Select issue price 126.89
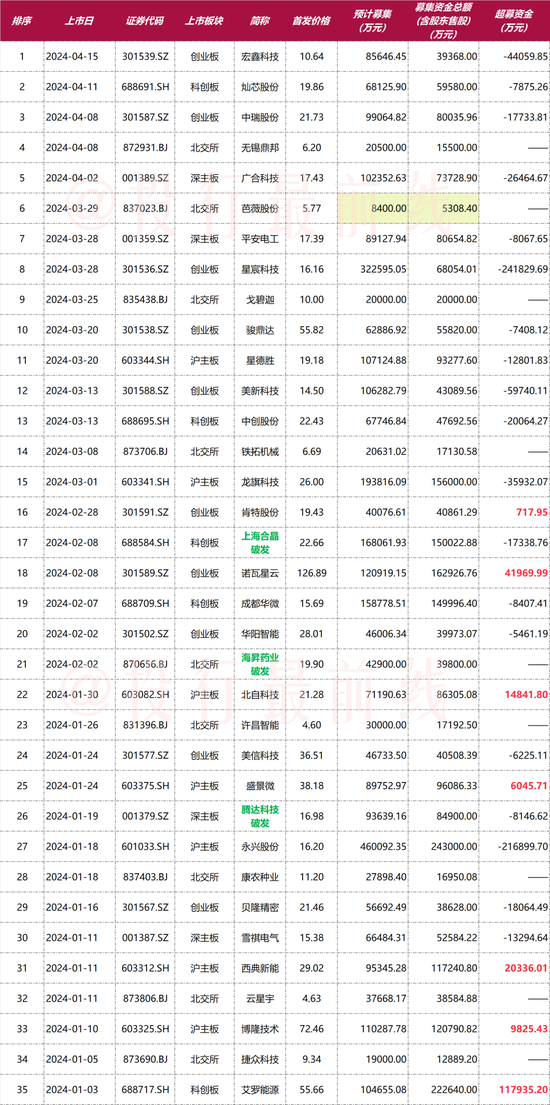This screenshot has width=550, height=1105. [311, 573]
